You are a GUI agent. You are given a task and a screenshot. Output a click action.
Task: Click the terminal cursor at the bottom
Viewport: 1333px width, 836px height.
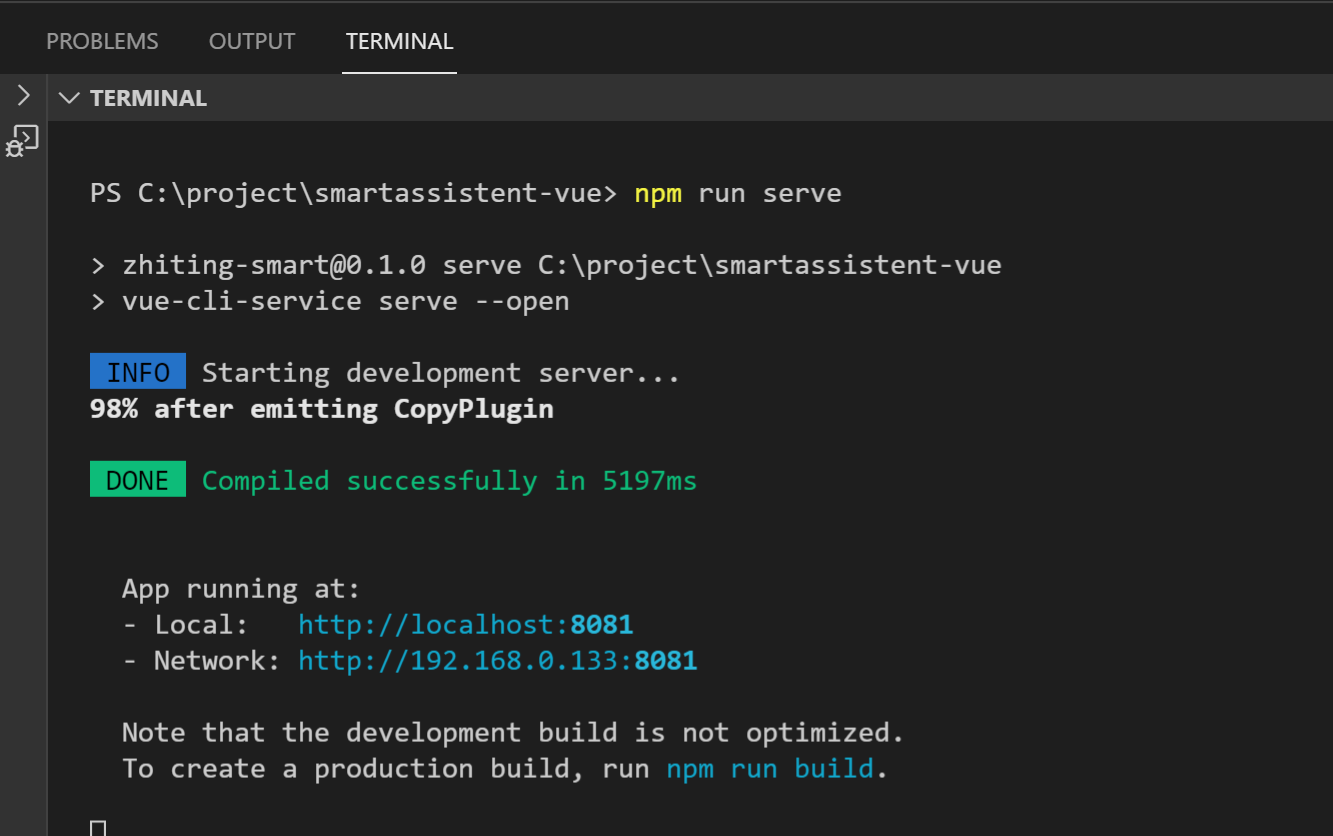click(x=98, y=828)
